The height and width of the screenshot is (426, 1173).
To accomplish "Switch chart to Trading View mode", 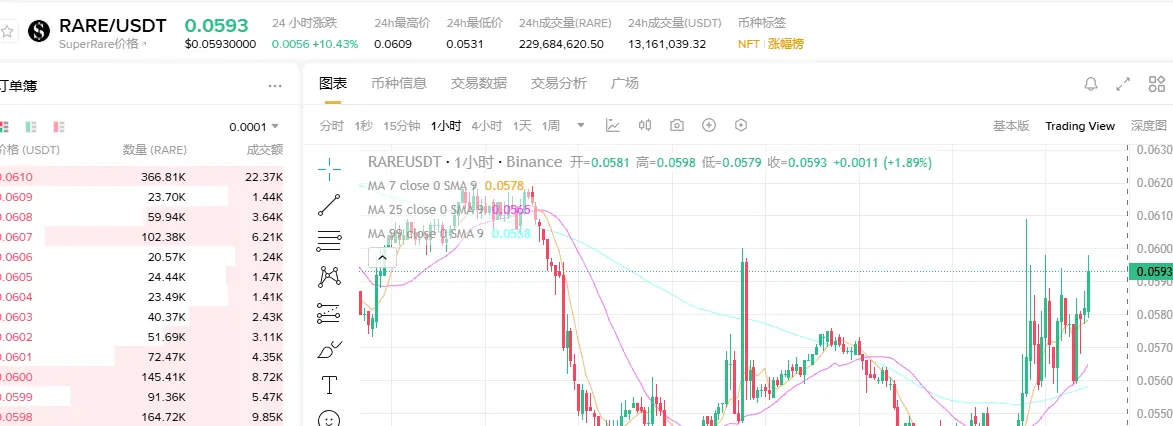I will 1079,126.
